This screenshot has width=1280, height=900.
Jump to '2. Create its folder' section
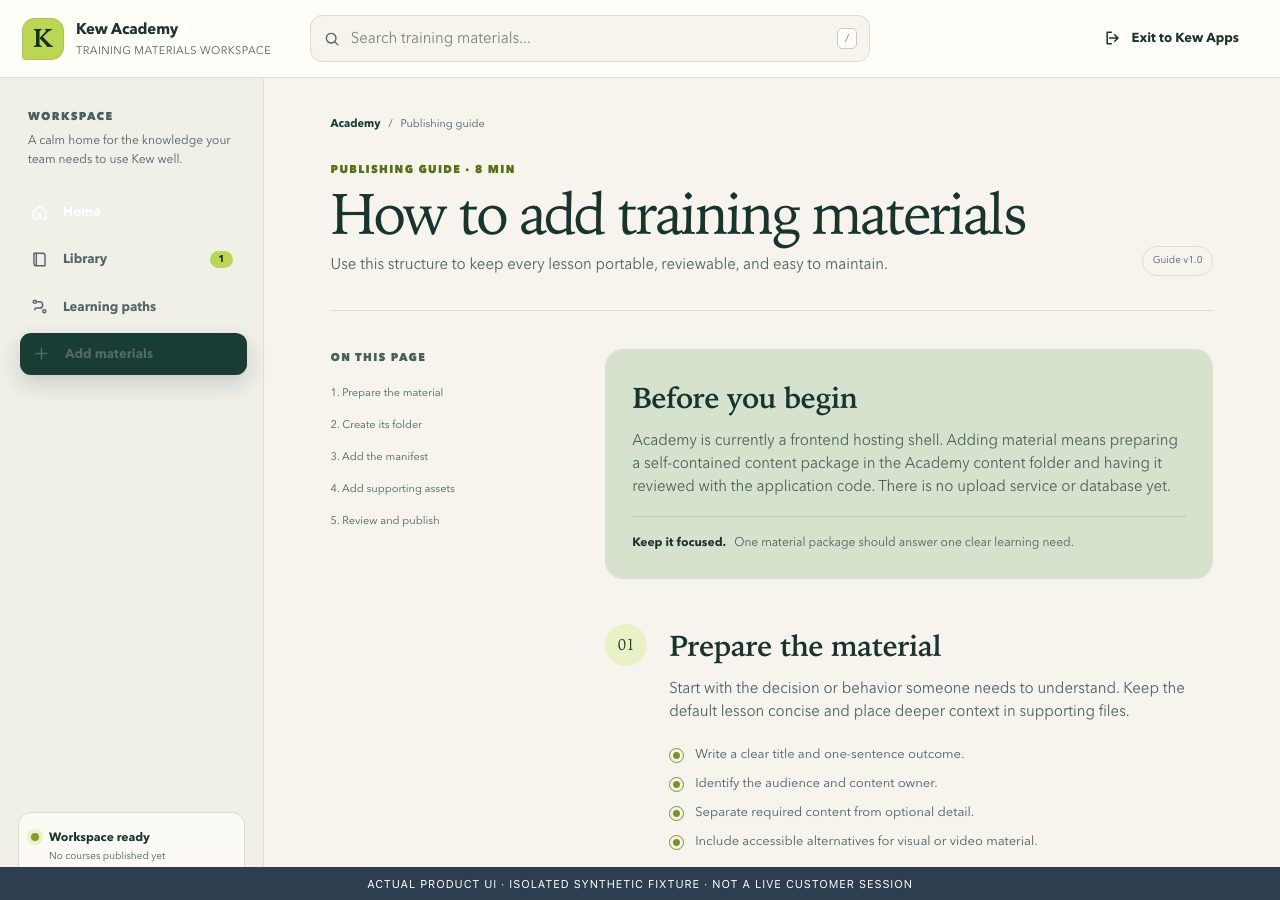click(x=376, y=424)
